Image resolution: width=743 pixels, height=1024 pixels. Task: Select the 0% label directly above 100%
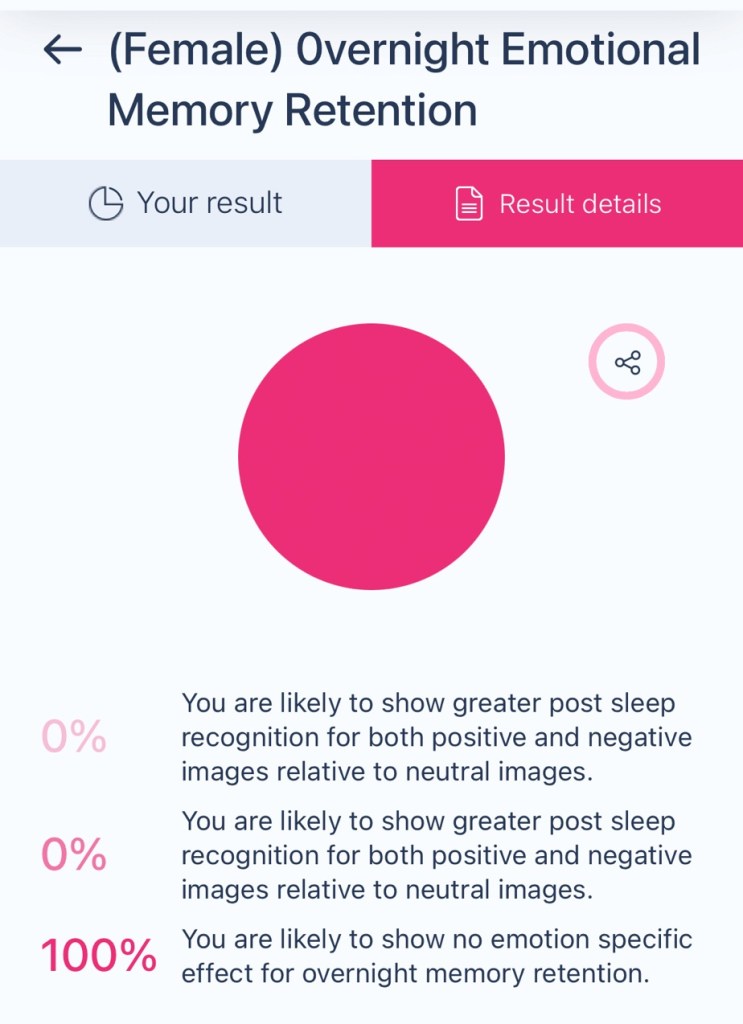pyautogui.click(x=74, y=855)
